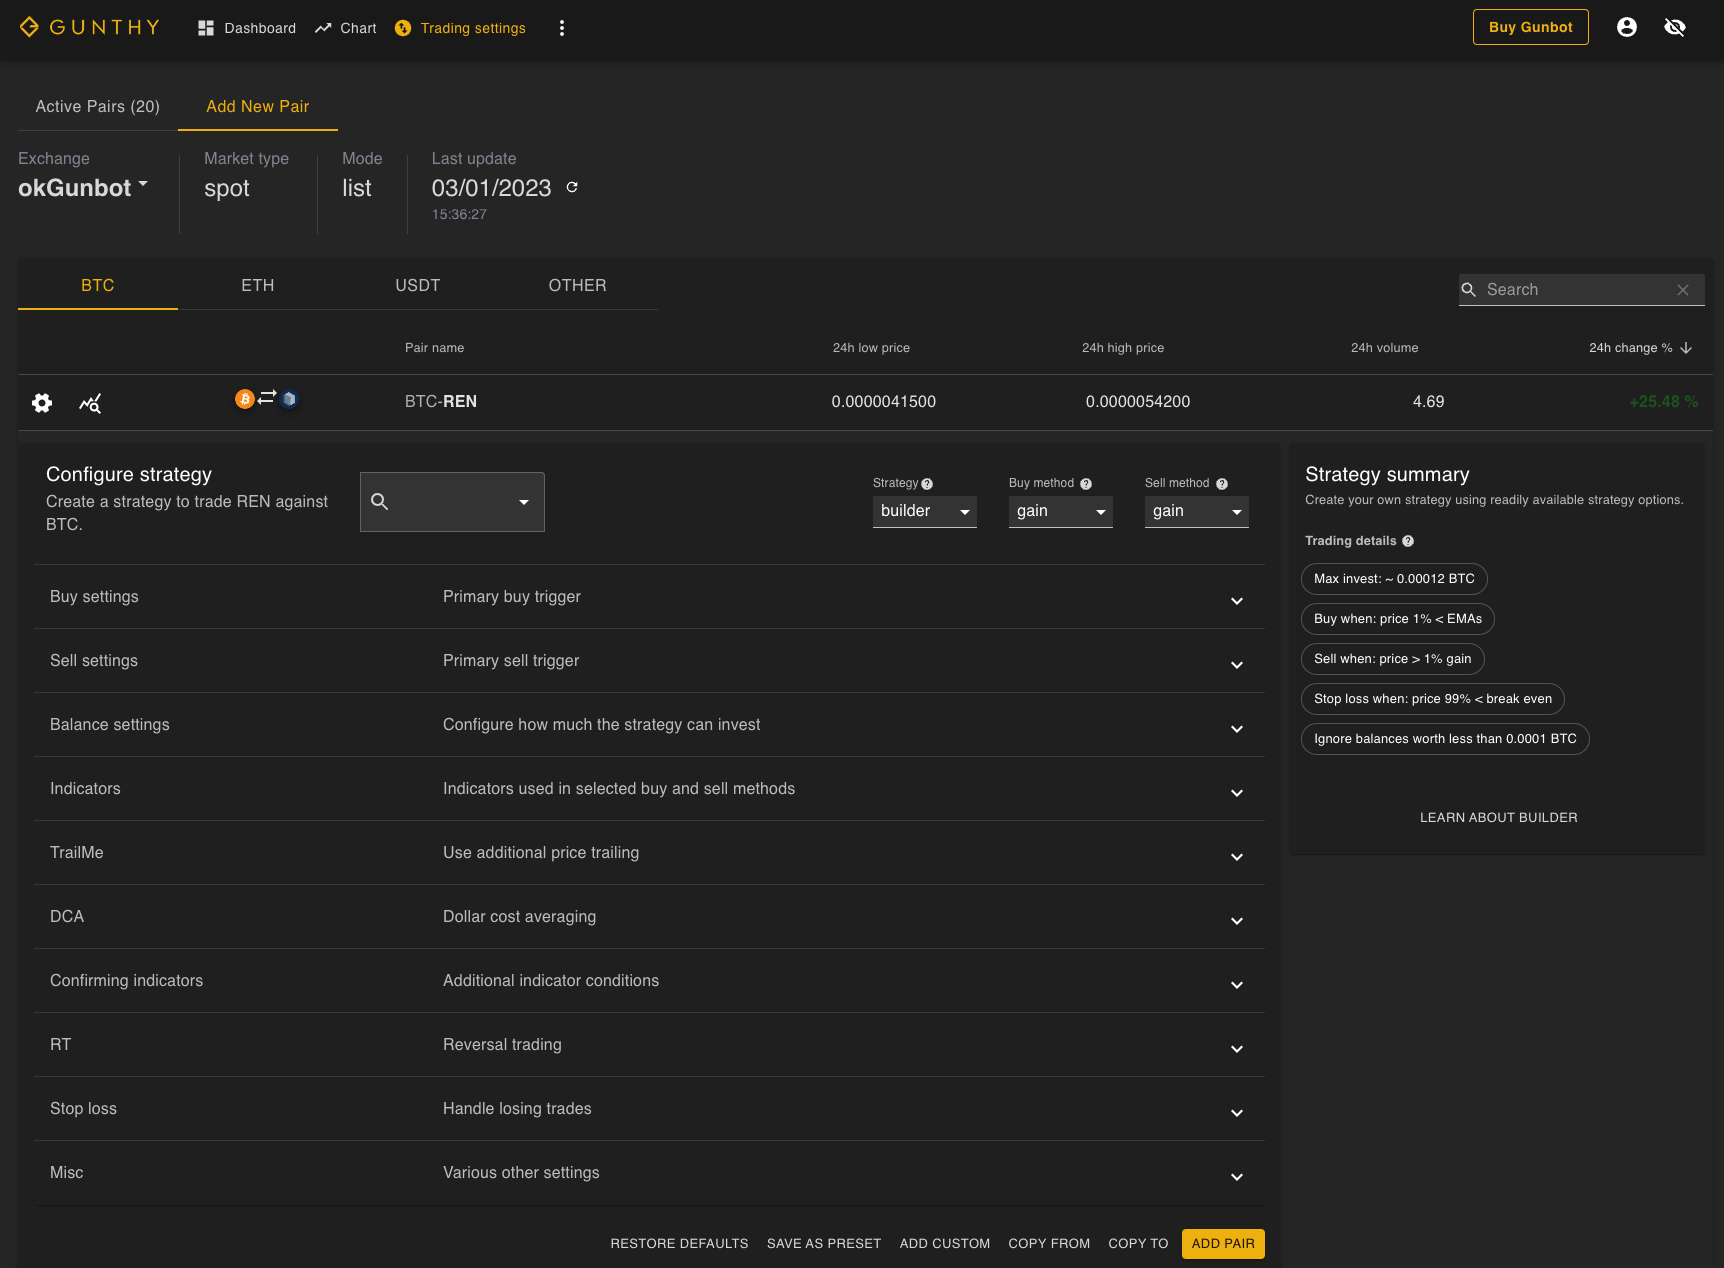Click the Sell method help icon
Viewport: 1724px width, 1268px height.
point(1222,484)
